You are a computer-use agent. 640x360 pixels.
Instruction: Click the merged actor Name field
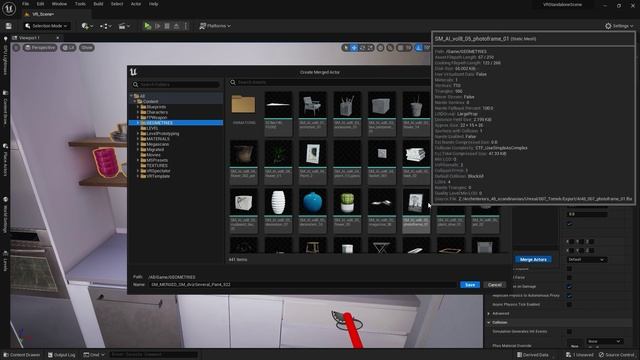(303, 284)
